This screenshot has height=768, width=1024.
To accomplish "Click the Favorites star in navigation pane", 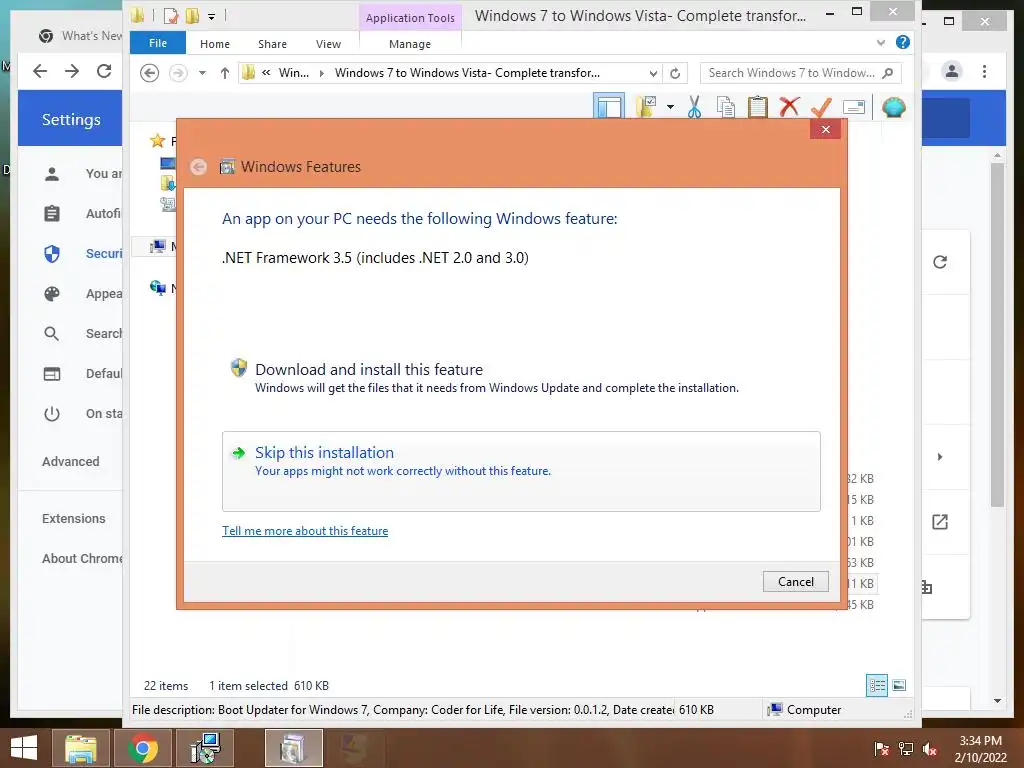I will point(157,140).
